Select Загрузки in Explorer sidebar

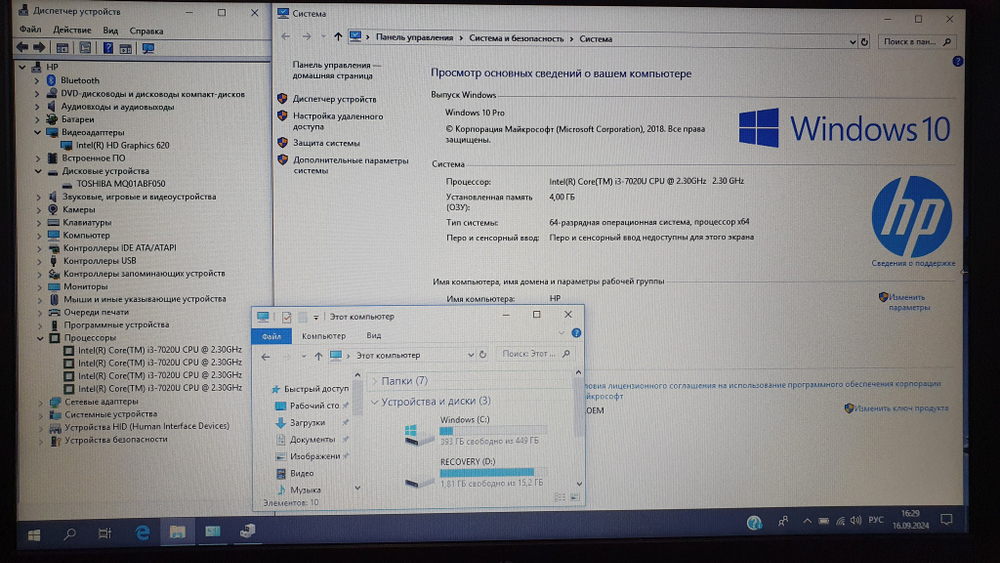tap(307, 422)
